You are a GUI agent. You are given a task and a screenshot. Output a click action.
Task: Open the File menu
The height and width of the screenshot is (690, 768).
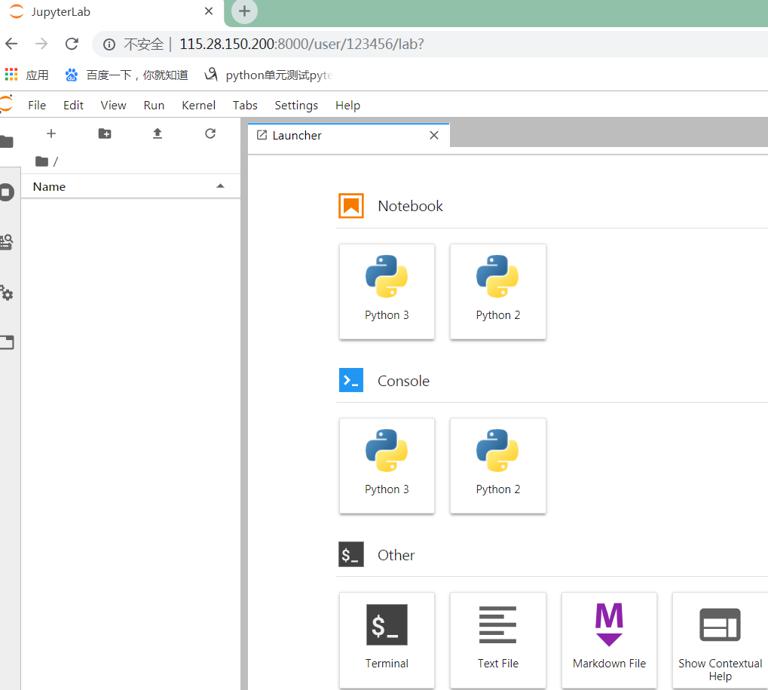coord(37,105)
